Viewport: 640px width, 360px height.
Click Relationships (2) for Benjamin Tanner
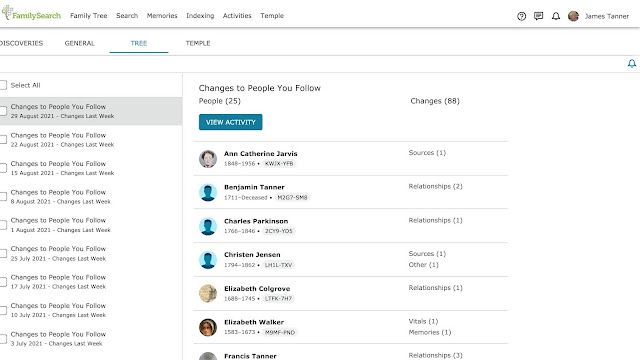436,186
